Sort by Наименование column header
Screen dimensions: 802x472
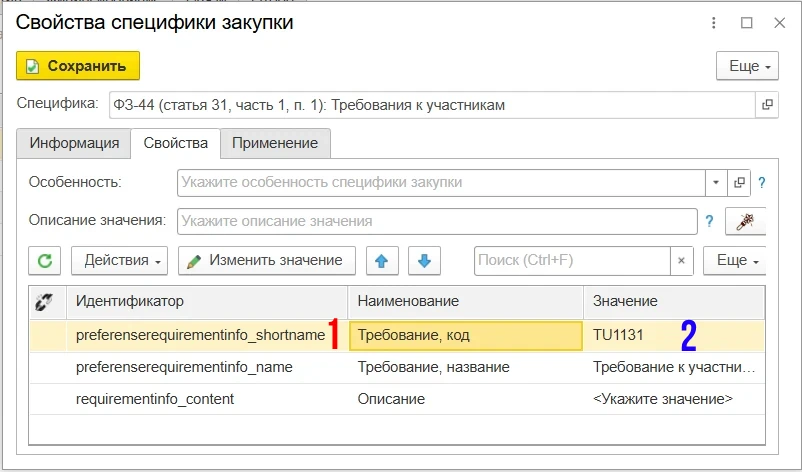click(x=465, y=302)
